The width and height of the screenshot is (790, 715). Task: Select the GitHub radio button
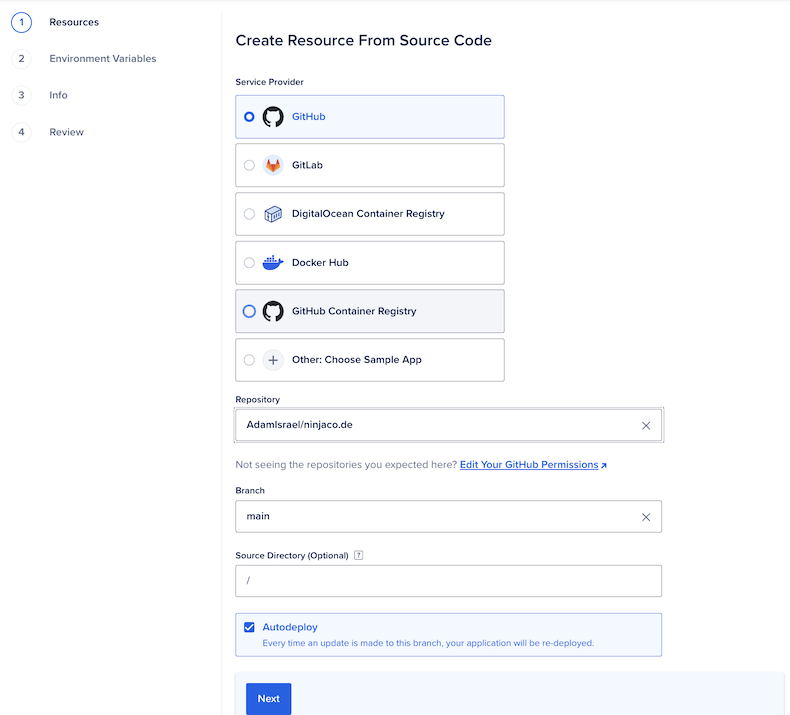[x=249, y=117]
